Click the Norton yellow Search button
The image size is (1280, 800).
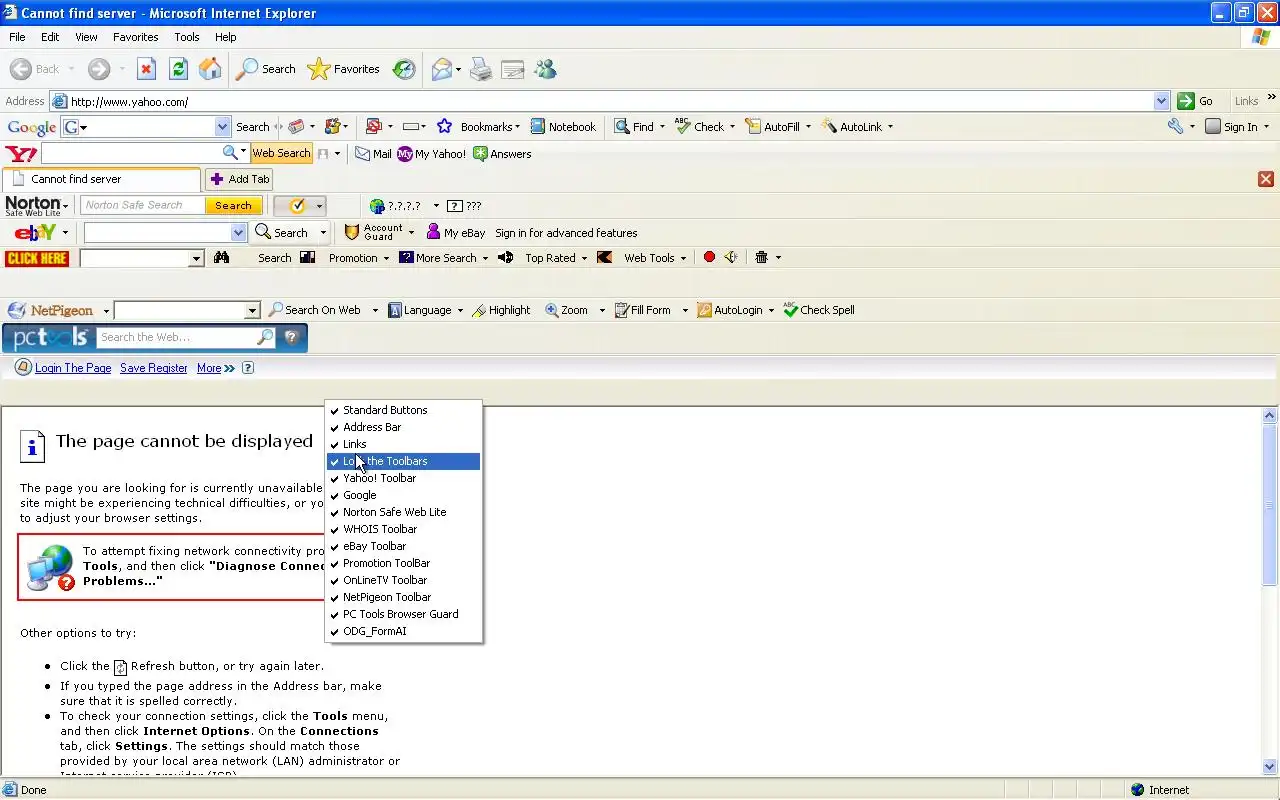233,205
